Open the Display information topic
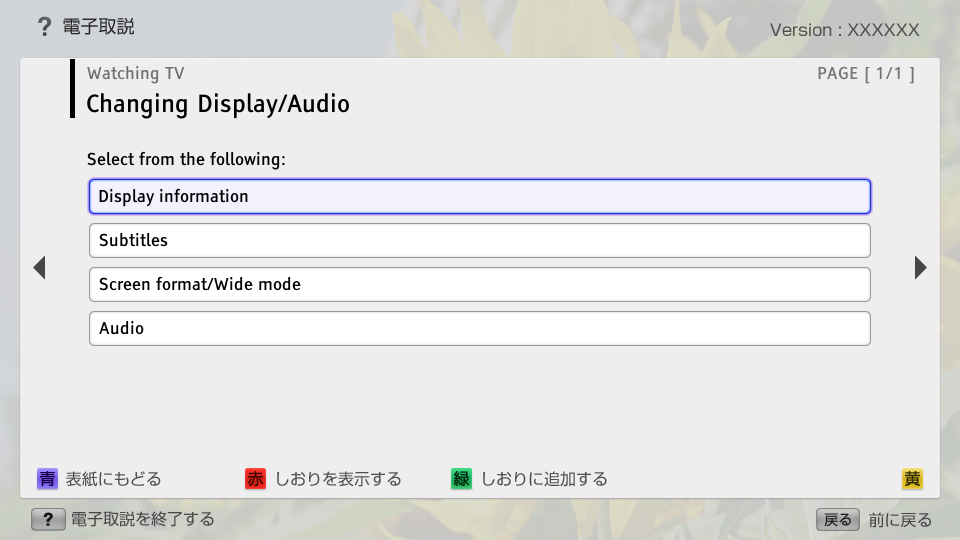This screenshot has height=540, width=960. click(480, 196)
